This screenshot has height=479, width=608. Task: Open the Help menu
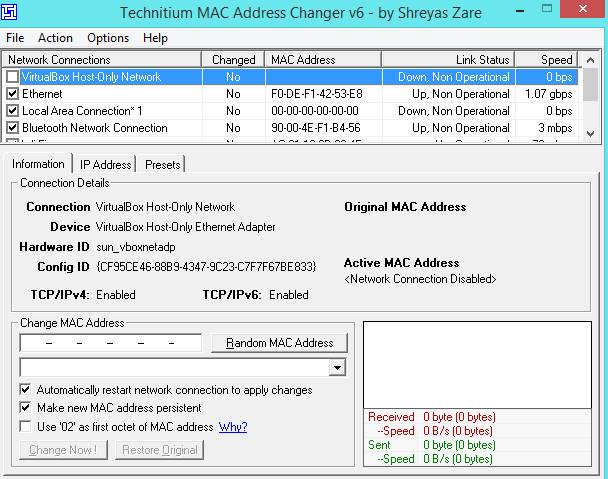pos(155,38)
